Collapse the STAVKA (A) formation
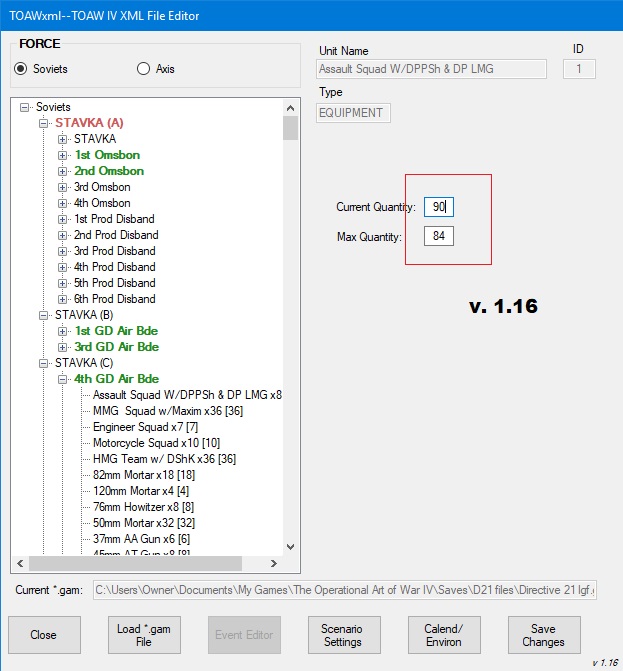 43,123
